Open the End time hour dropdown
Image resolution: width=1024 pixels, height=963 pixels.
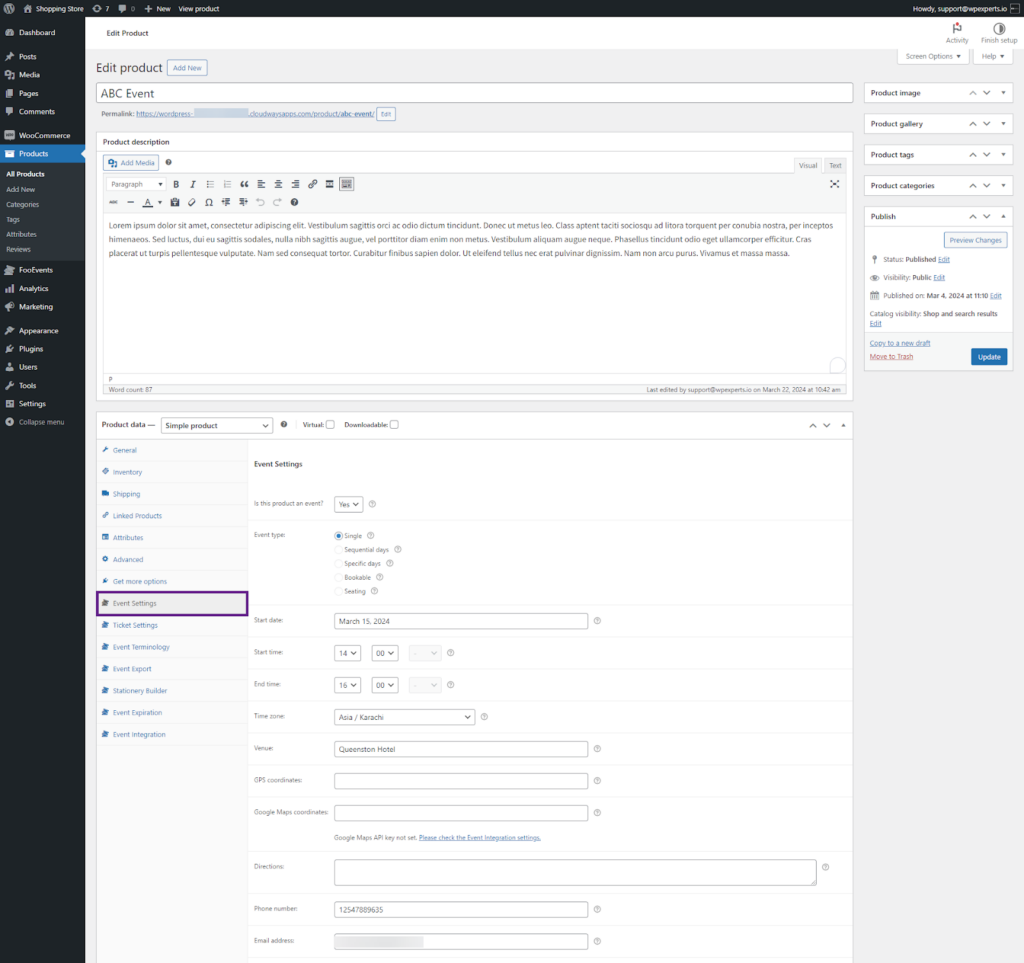point(347,686)
